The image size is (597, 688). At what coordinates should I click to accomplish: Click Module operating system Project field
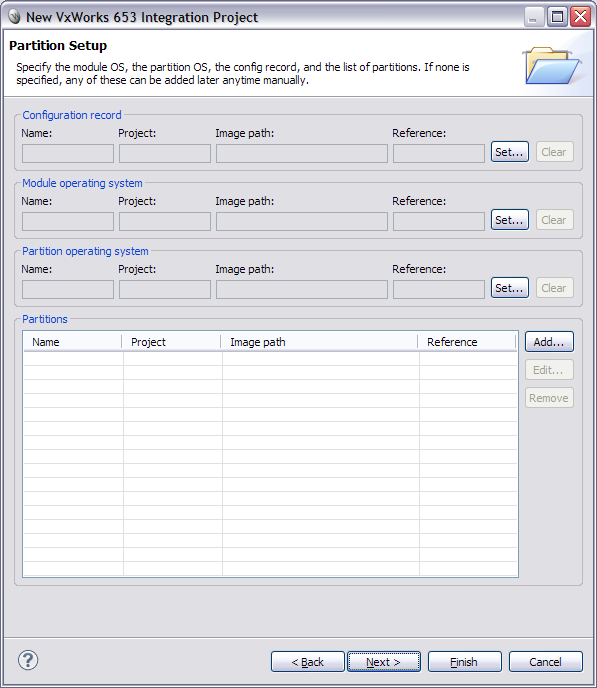(165, 222)
